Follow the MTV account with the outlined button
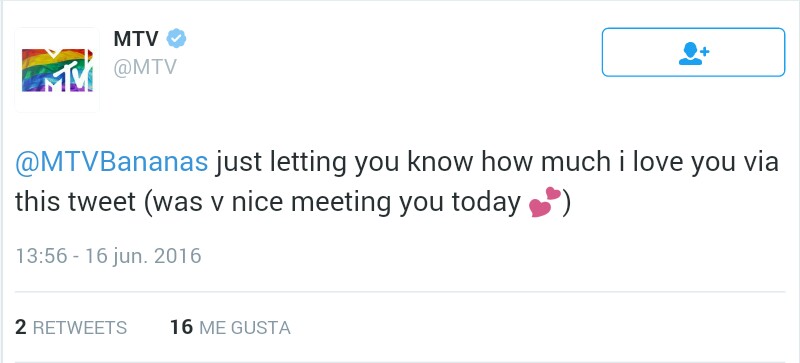This screenshot has height=363, width=800. pos(693,53)
